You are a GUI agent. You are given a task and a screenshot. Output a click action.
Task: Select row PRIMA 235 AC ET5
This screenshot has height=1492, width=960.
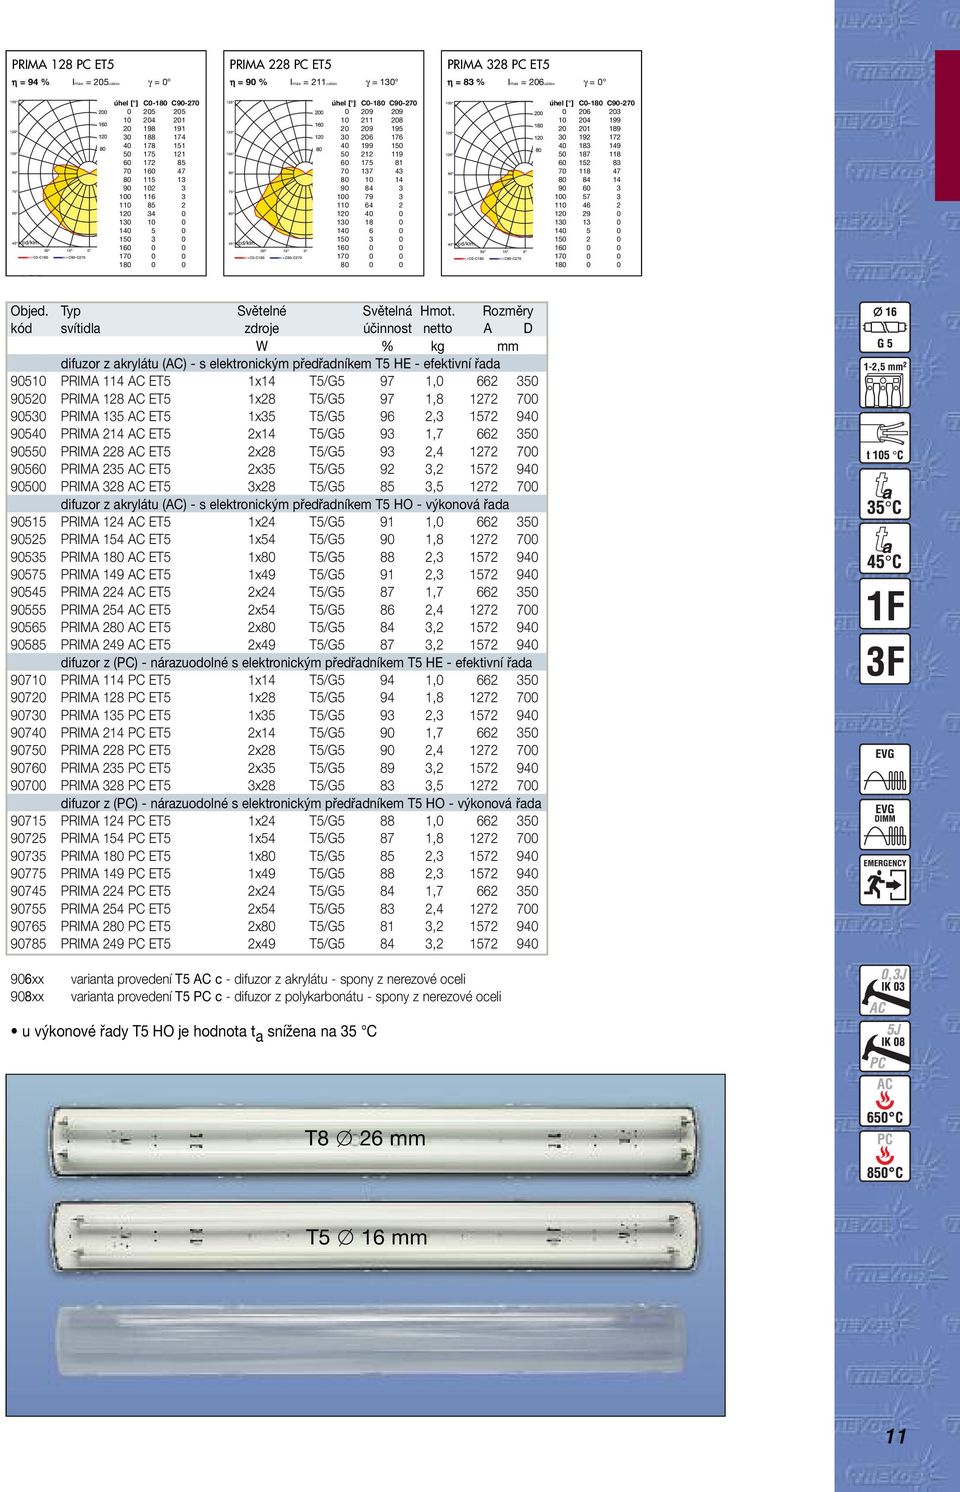(x=276, y=469)
